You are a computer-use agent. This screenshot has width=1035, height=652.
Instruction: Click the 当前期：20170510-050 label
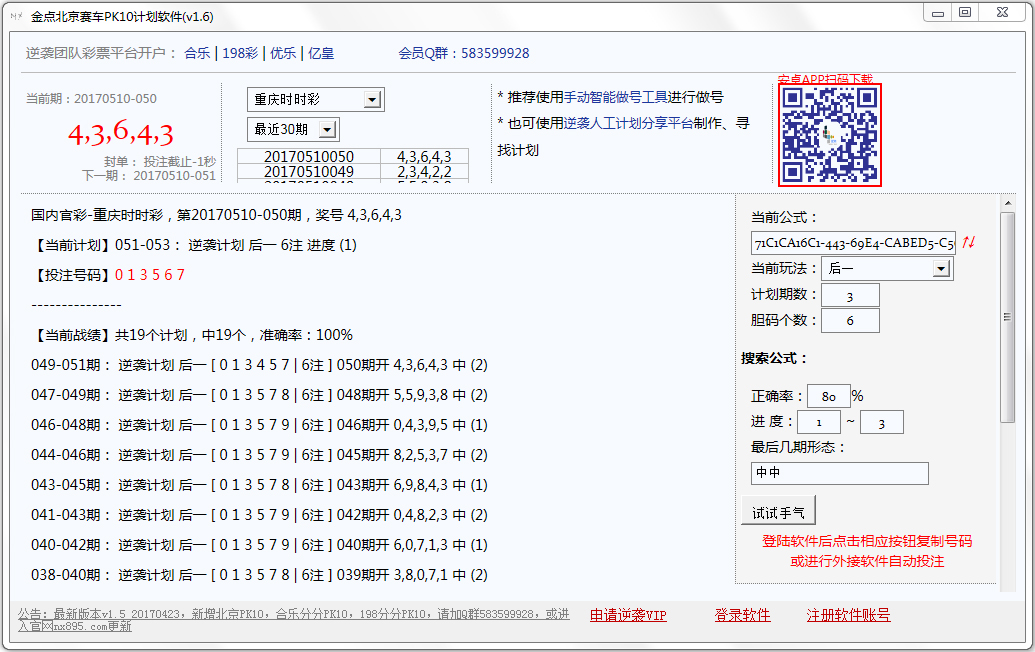coord(91,99)
